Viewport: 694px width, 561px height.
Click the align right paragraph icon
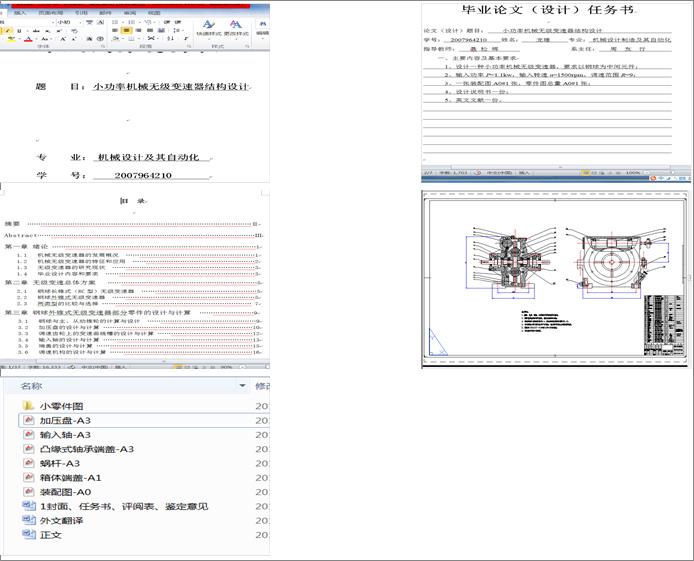point(138,31)
